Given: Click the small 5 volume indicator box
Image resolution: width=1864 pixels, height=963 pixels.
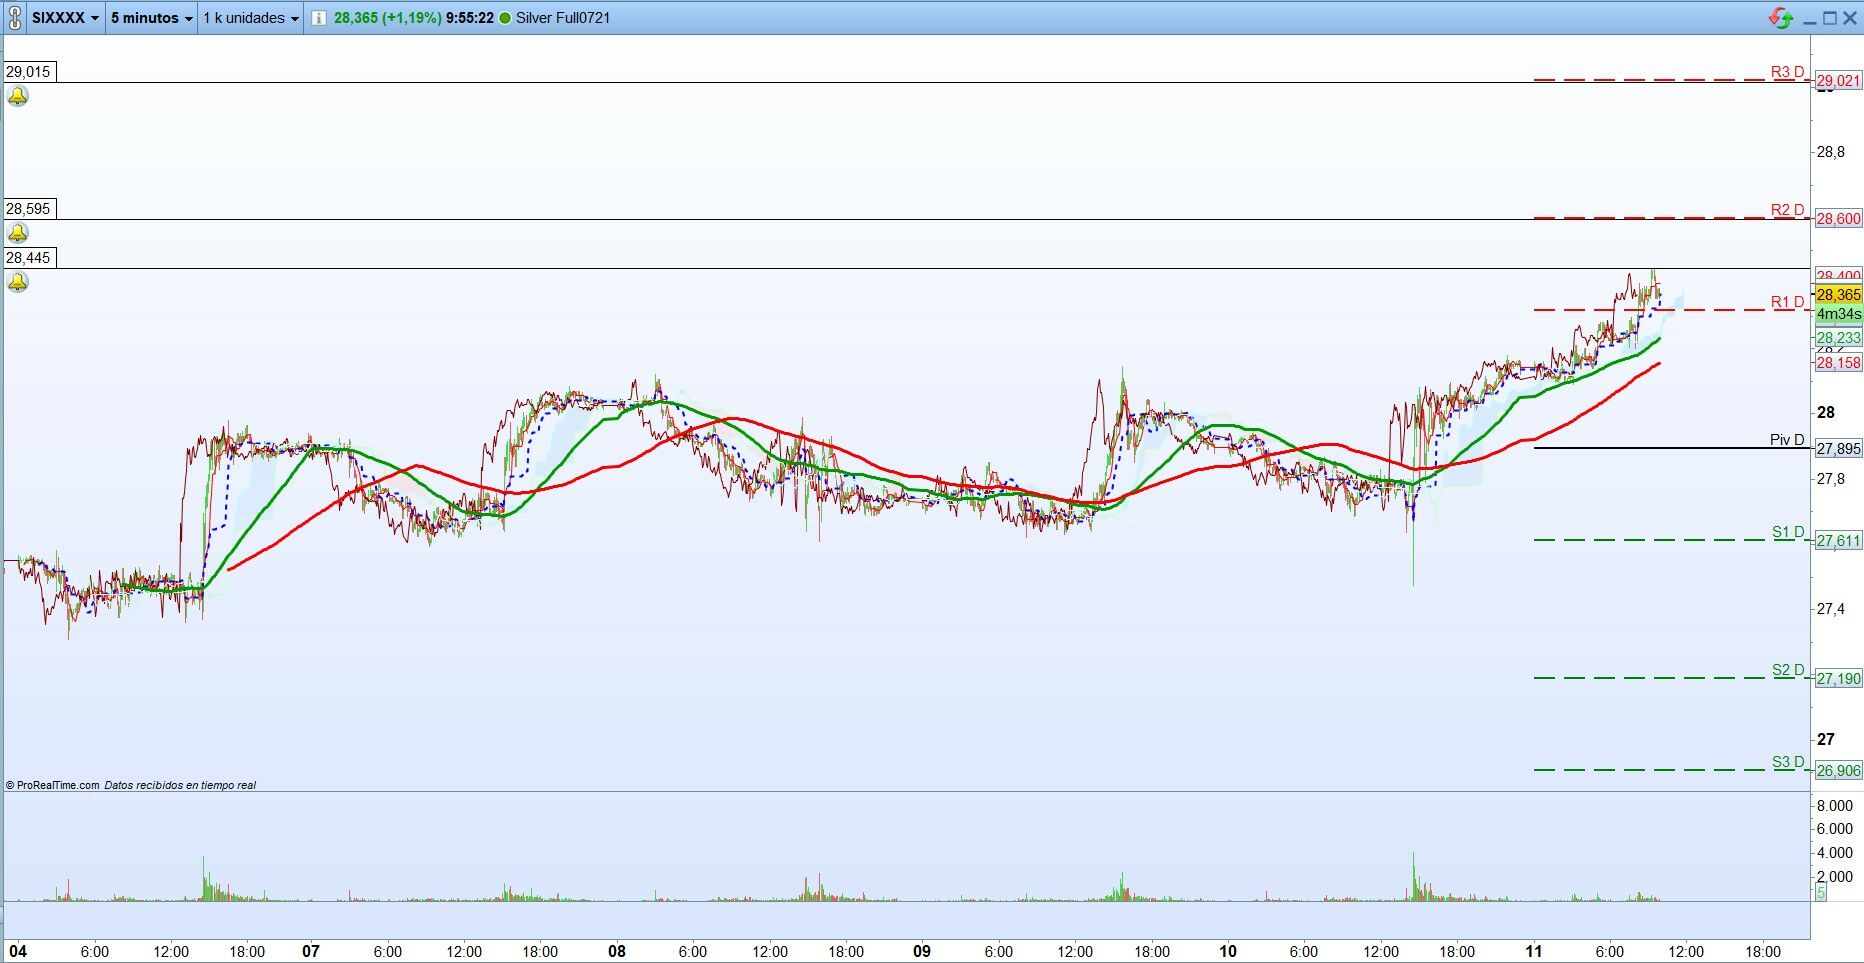Looking at the screenshot, I should [1821, 892].
